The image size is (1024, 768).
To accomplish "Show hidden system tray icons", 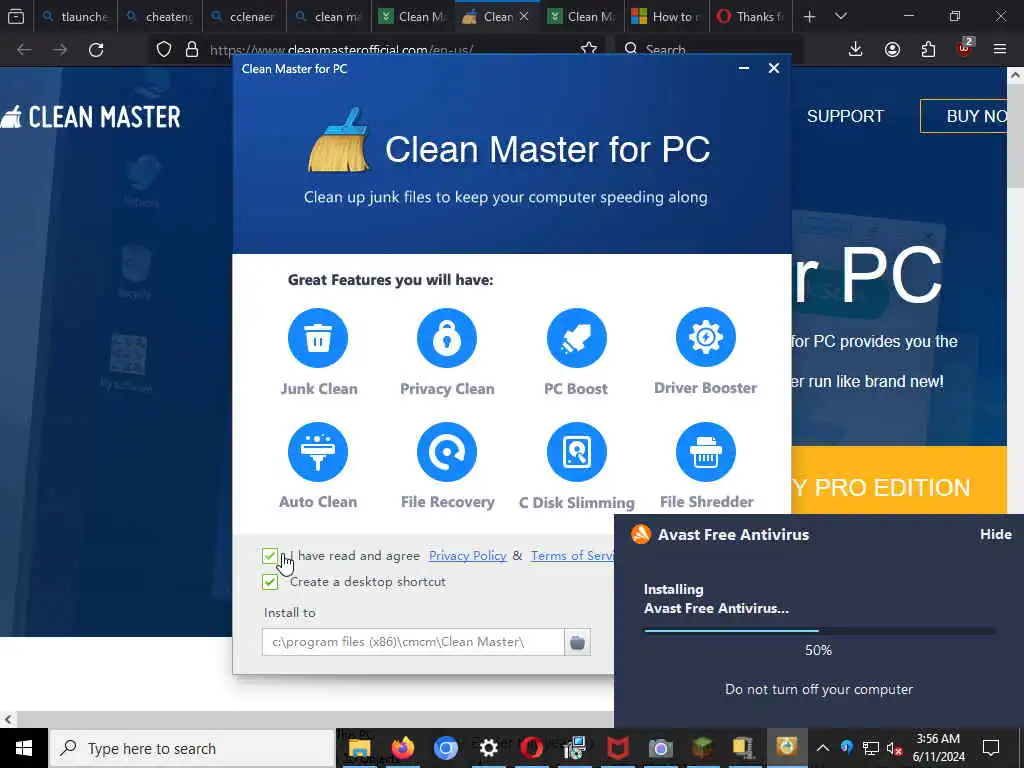I will coord(822,748).
